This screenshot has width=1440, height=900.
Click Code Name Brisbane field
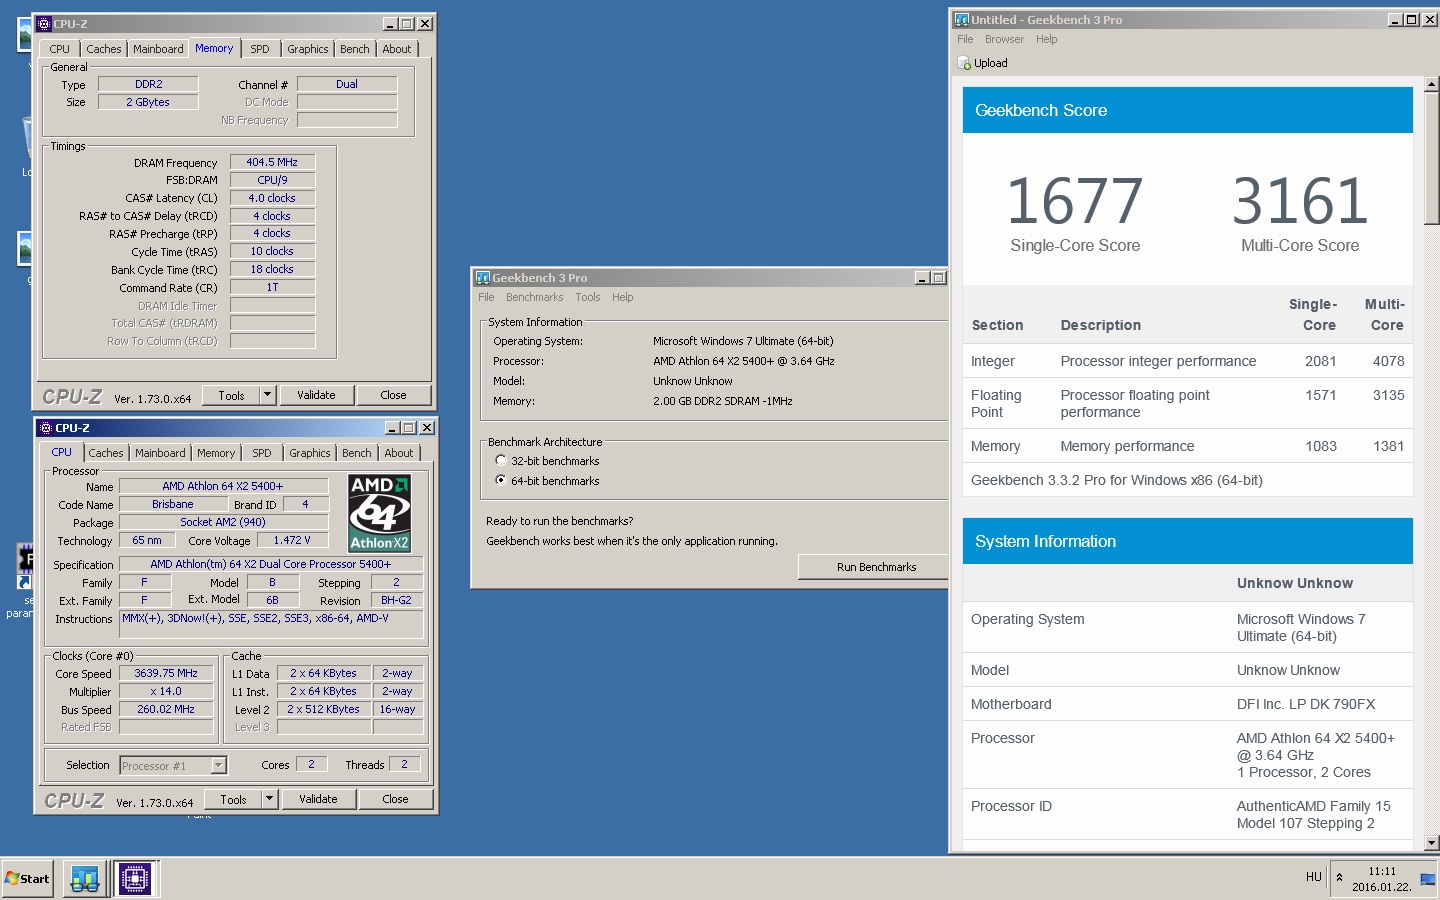173,505
